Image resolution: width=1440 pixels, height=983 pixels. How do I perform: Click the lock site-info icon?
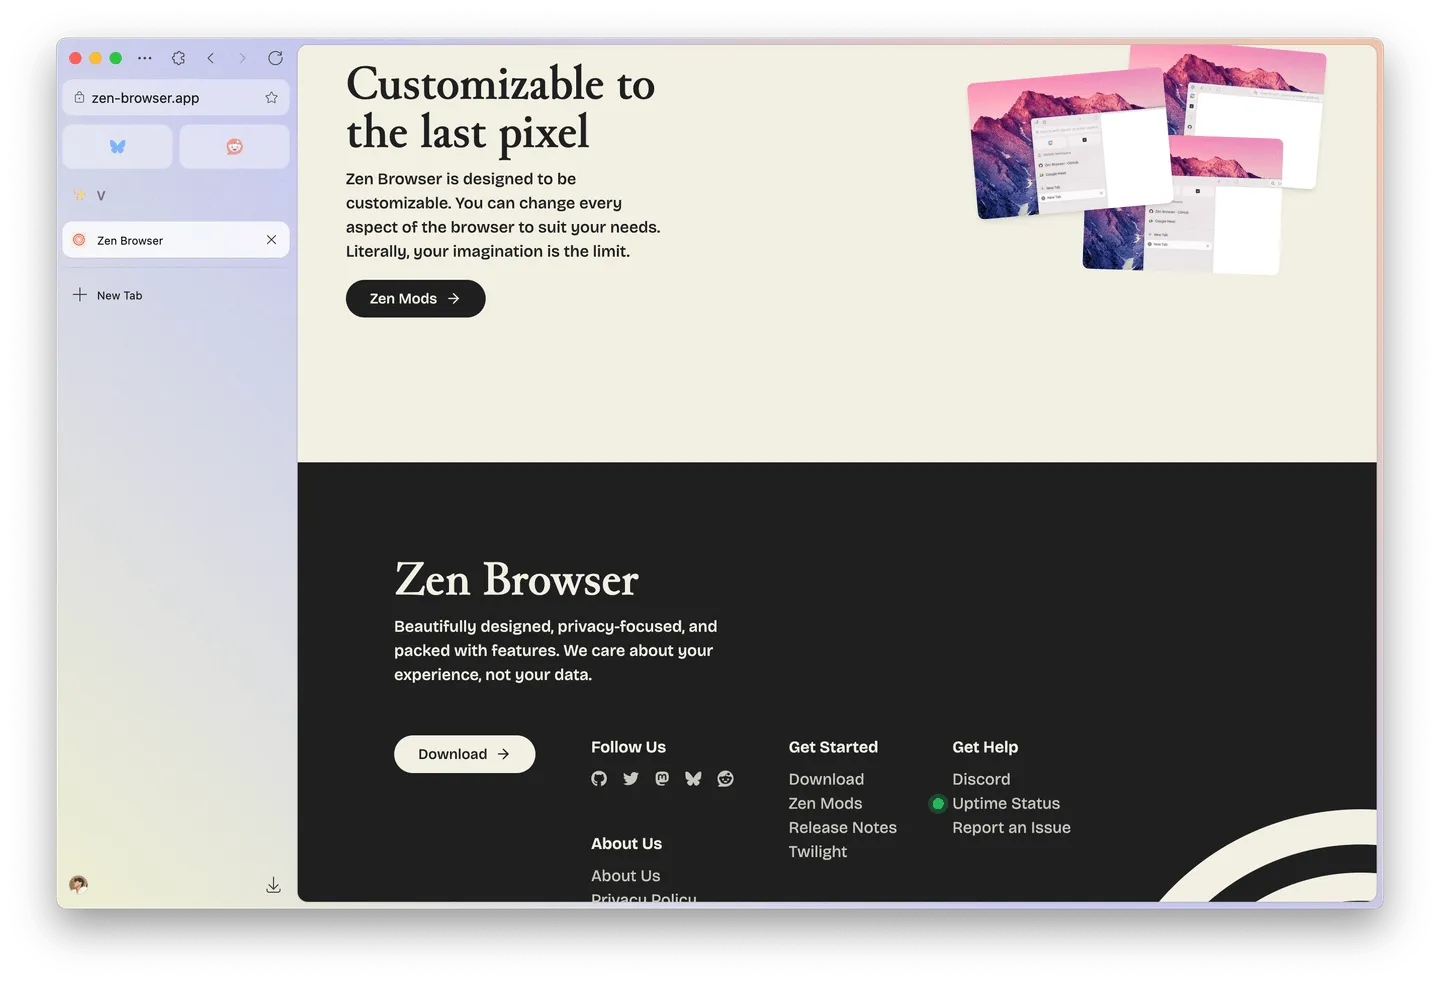79,97
